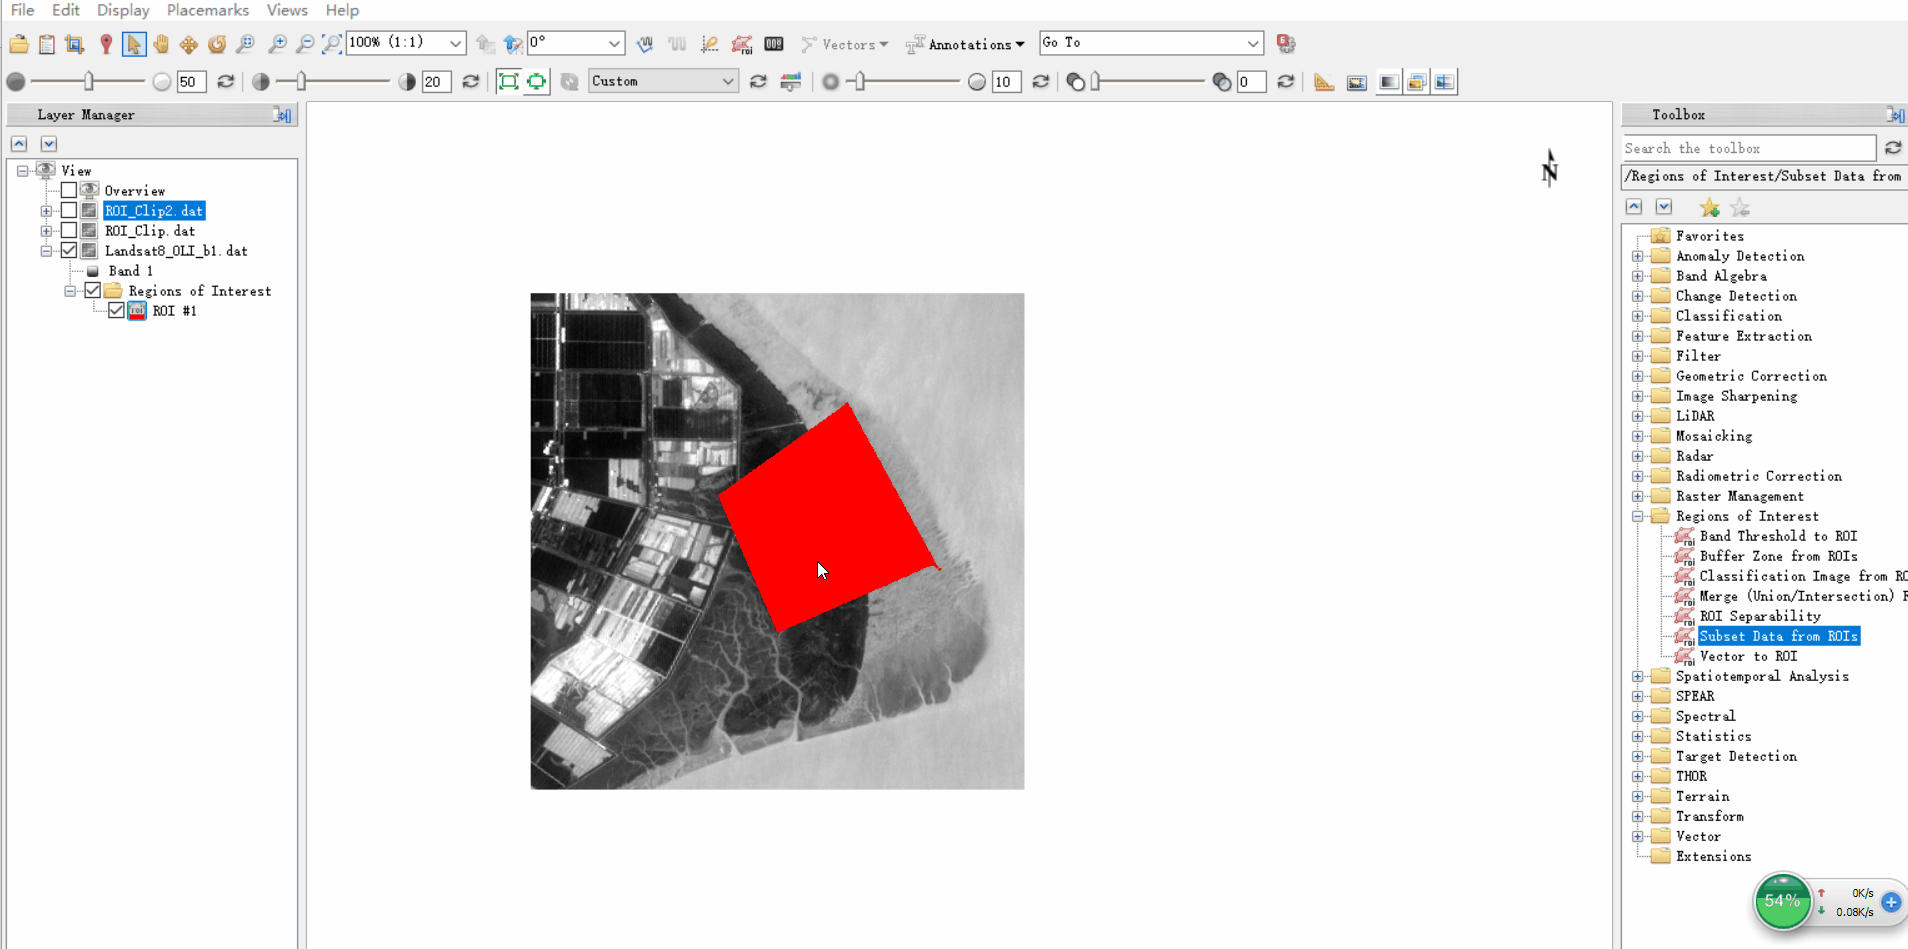
Task: Click the Mensuration ruler icon
Action: 1324,82
